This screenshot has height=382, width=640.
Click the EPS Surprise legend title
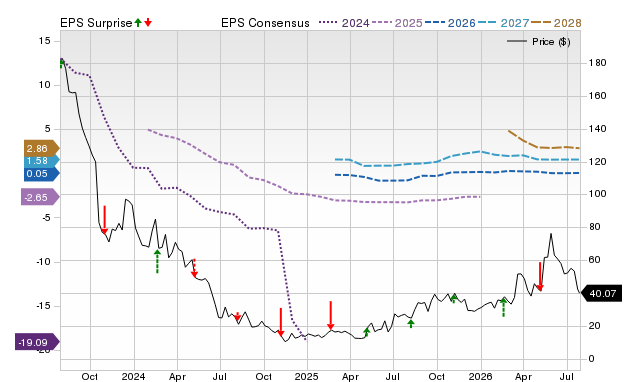(x=96, y=23)
